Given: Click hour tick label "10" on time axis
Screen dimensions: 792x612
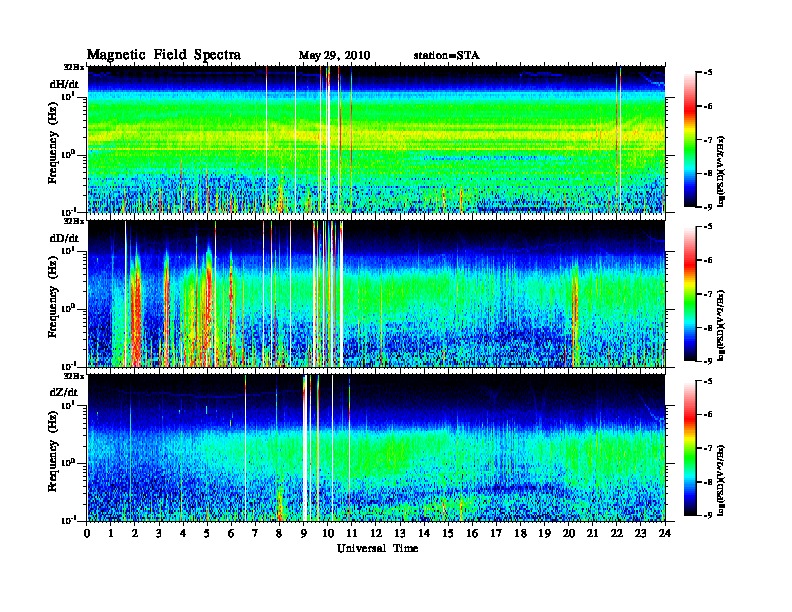Looking at the screenshot, I should point(328,533).
